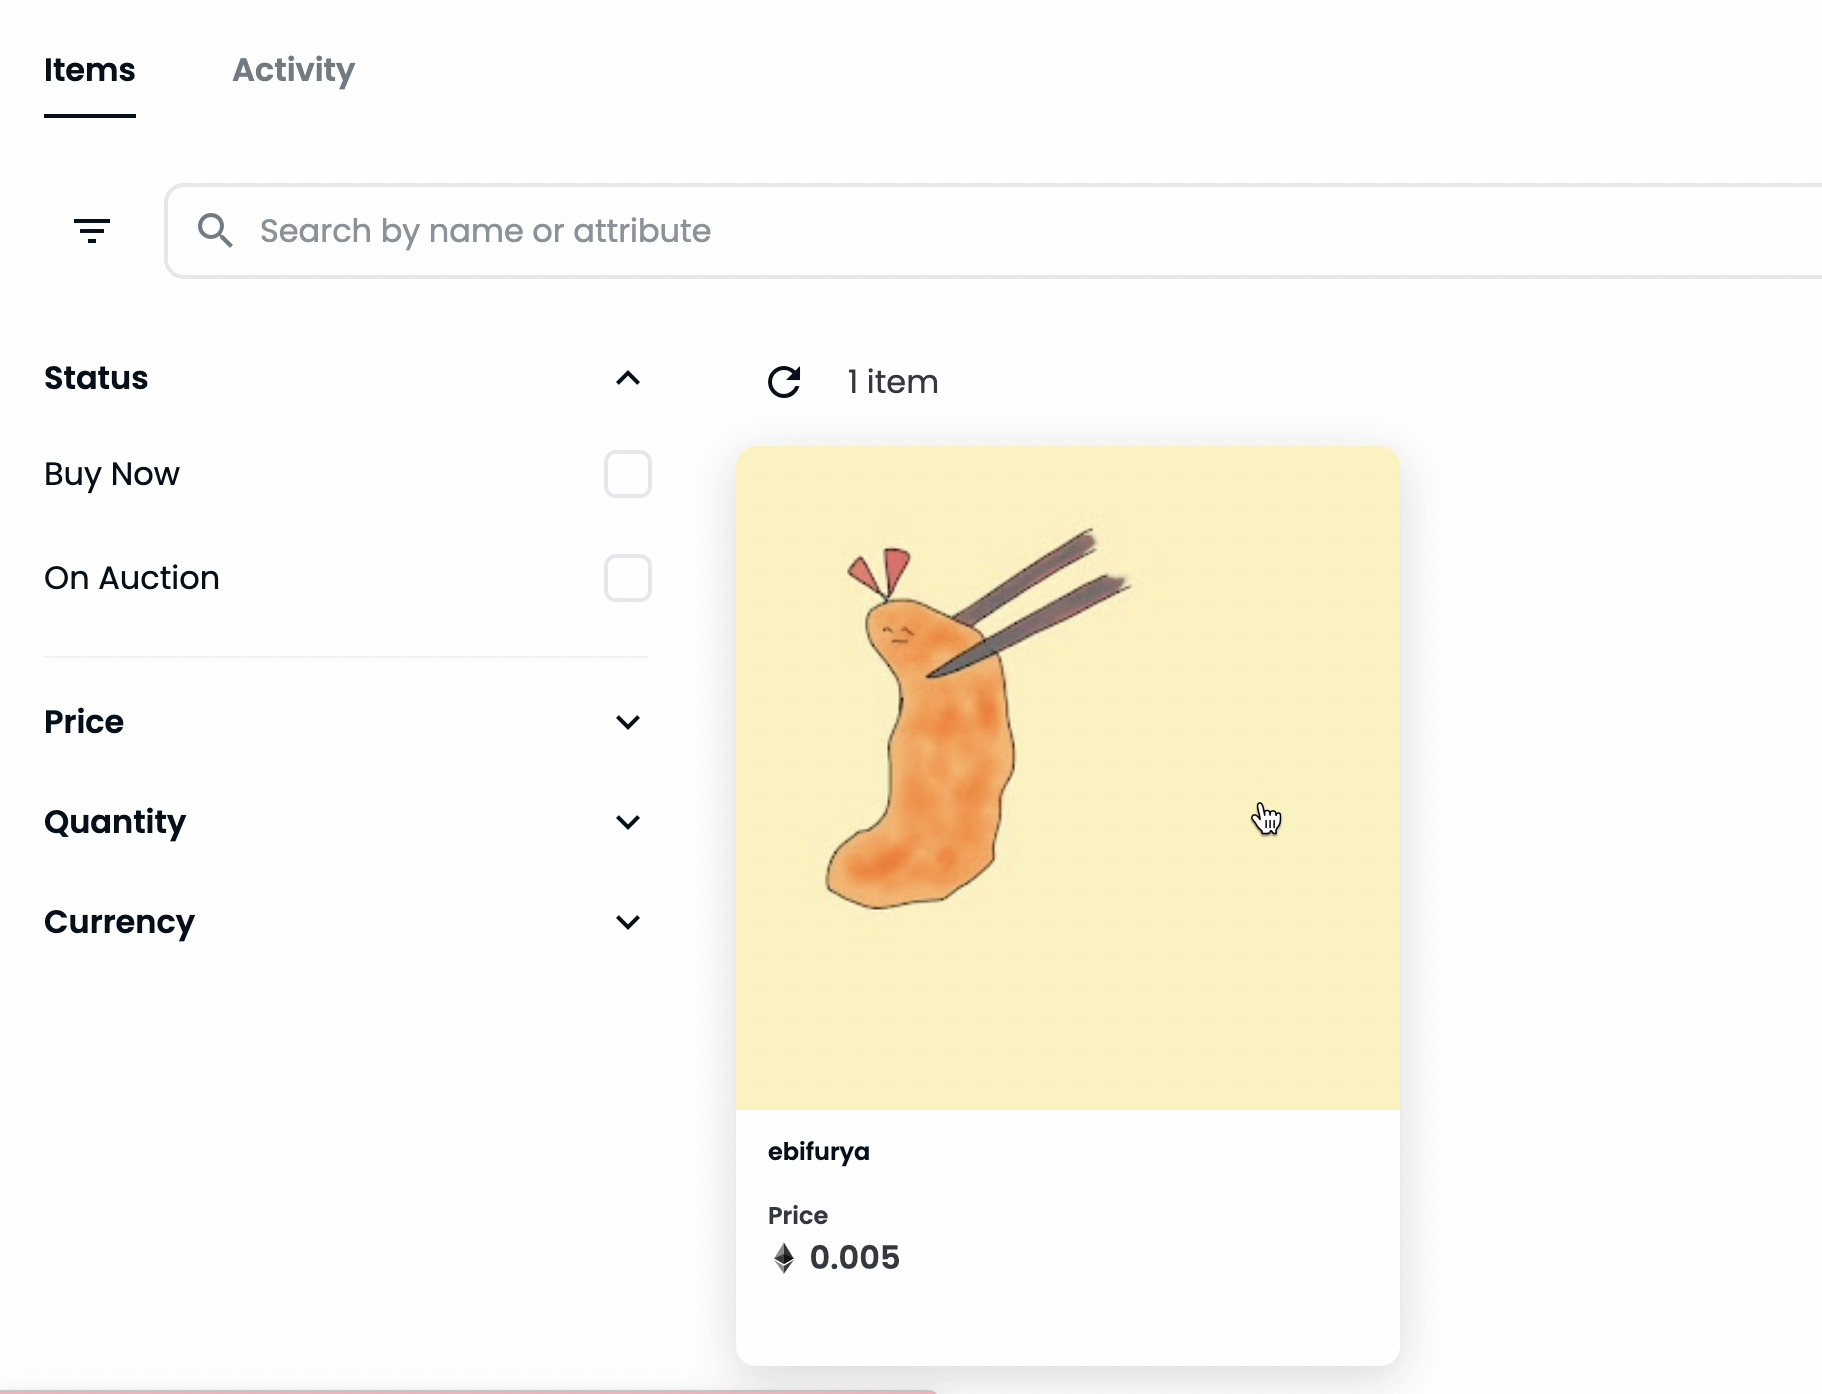Image resolution: width=1822 pixels, height=1394 pixels.
Task: Open the fried shrimp NFT thumbnail
Action: coord(1068,778)
